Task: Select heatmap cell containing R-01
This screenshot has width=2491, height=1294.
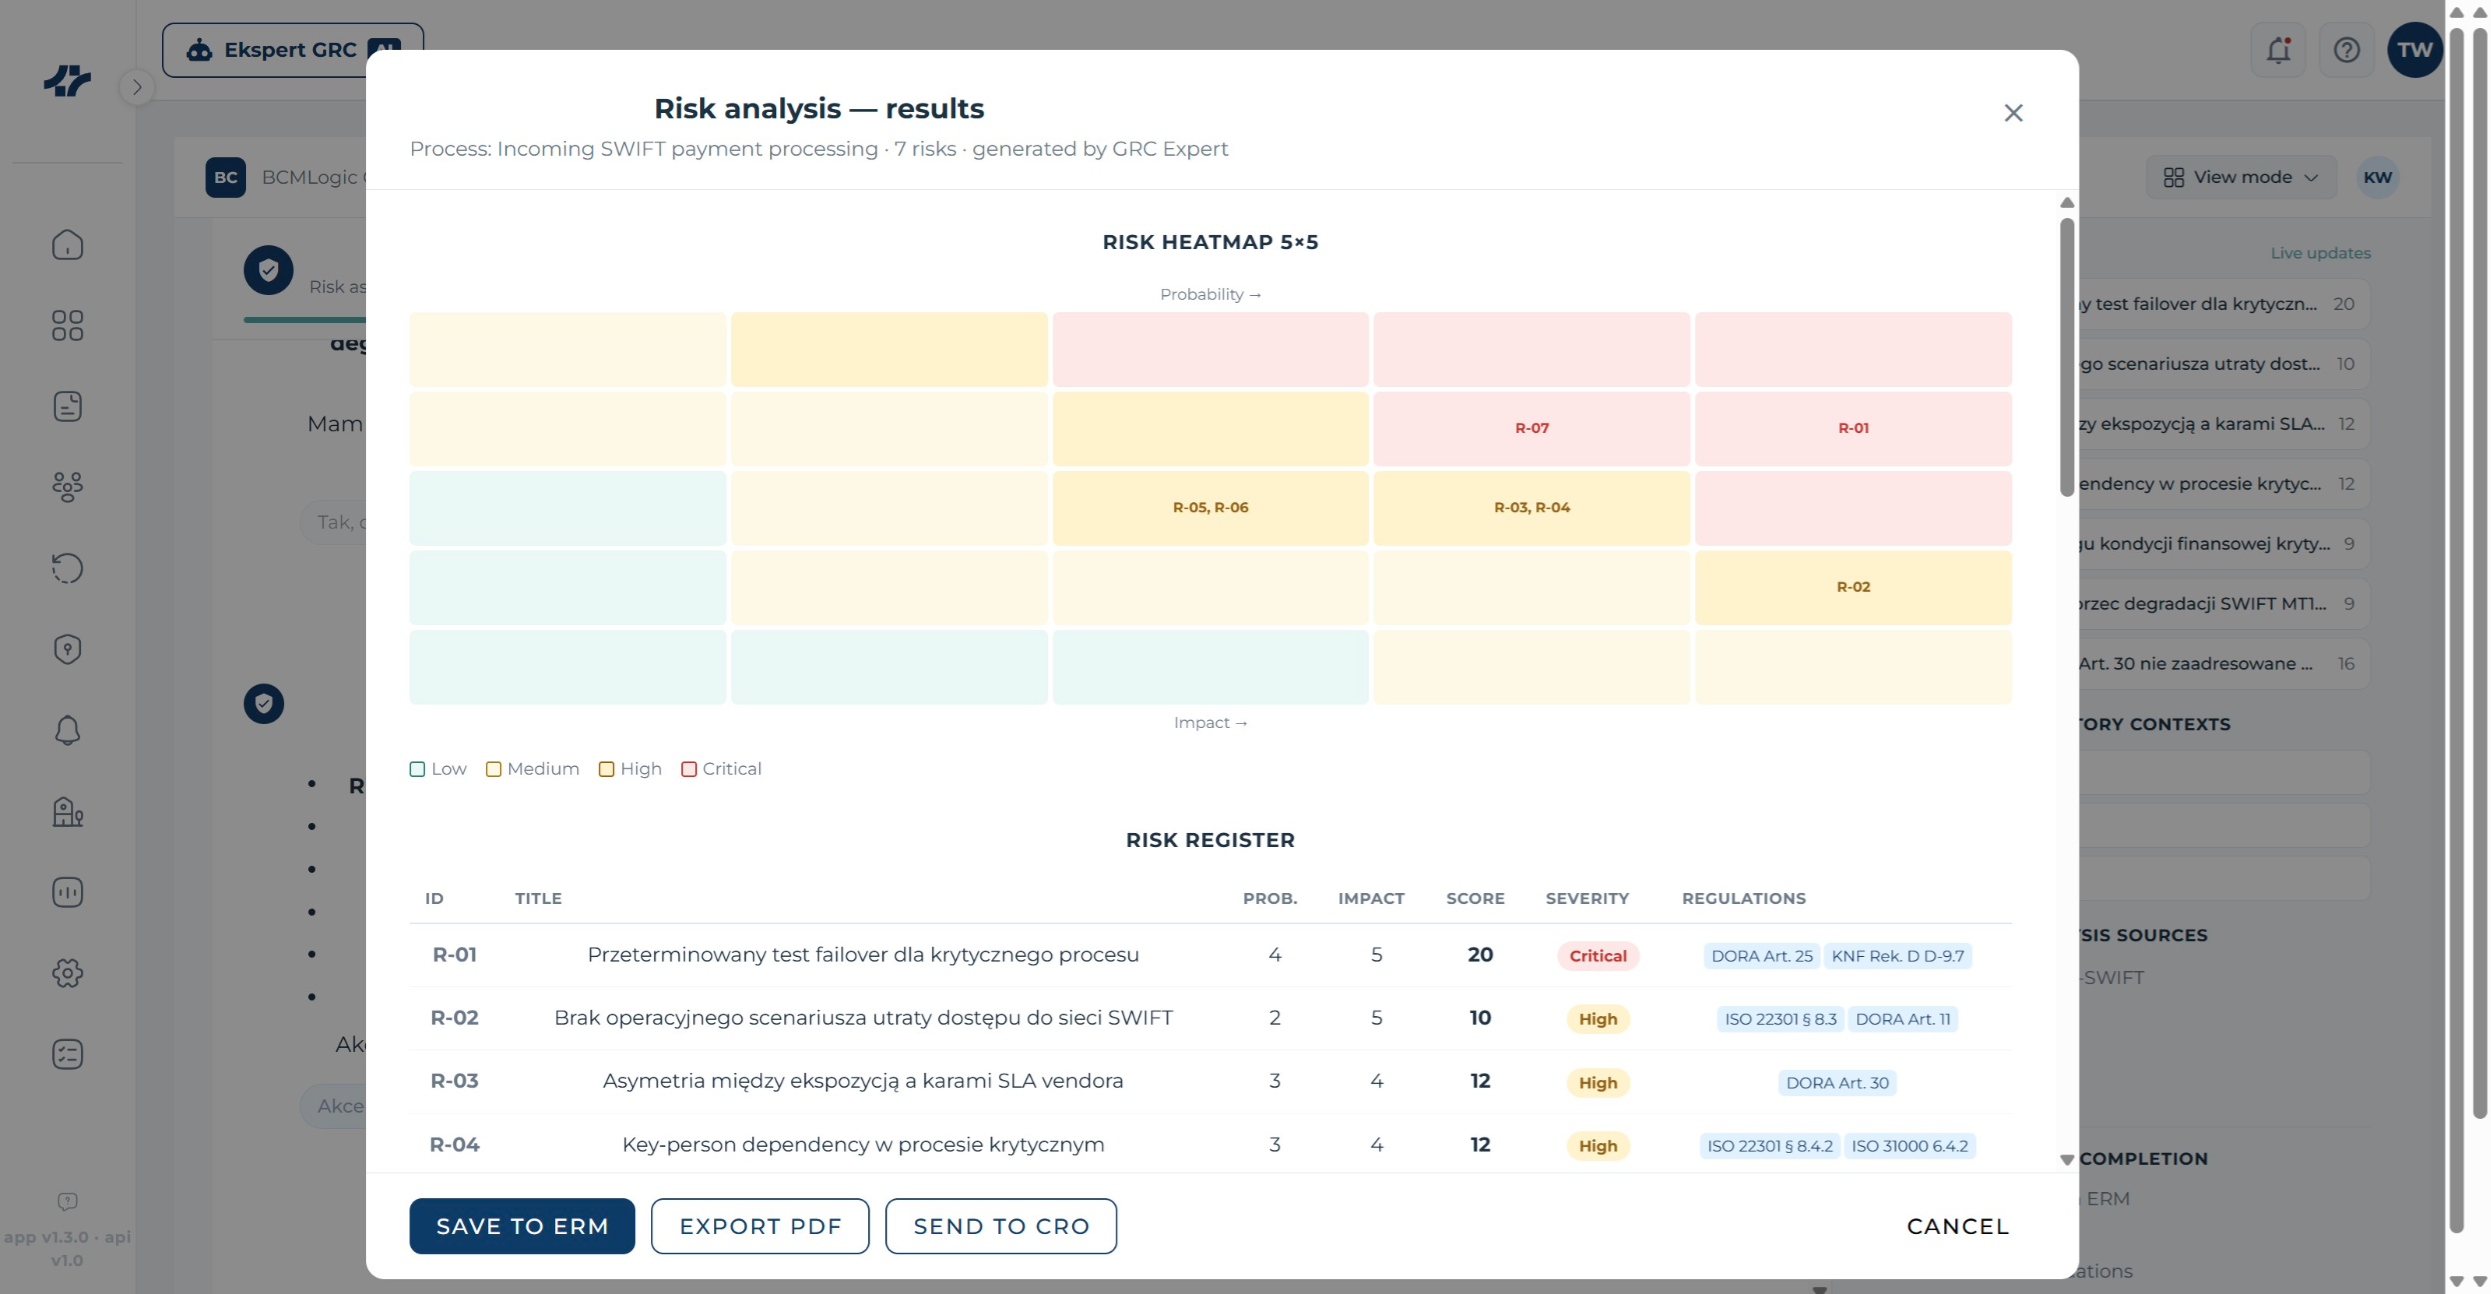Action: pos(1853,428)
